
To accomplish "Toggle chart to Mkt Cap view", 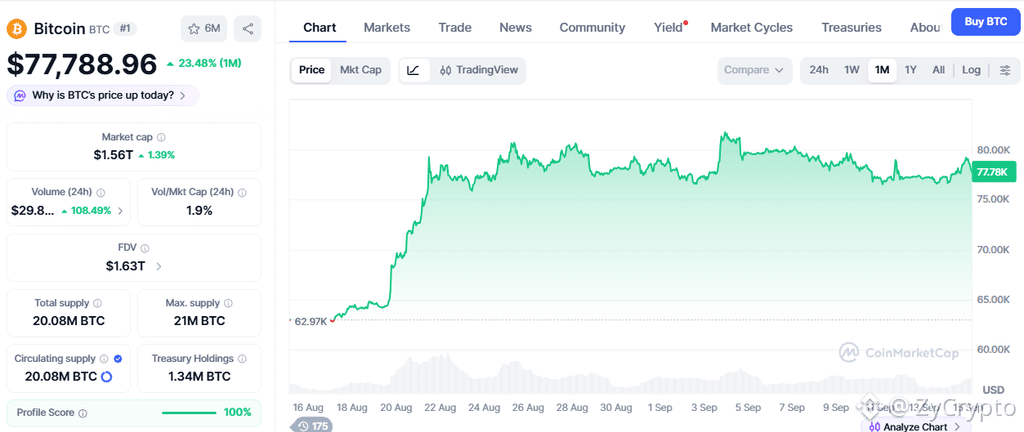I will click(x=360, y=70).
